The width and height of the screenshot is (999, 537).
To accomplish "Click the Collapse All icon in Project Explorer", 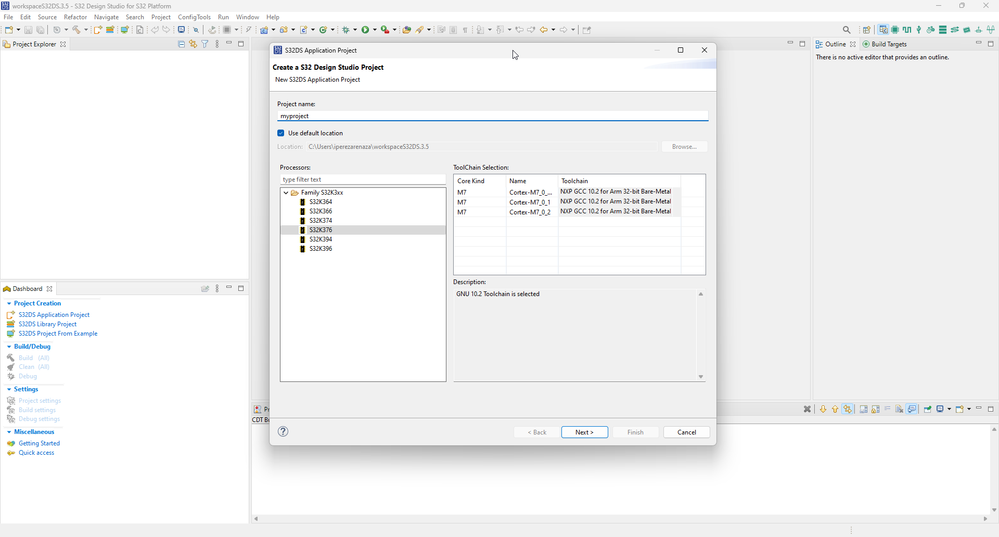I will 182,44.
